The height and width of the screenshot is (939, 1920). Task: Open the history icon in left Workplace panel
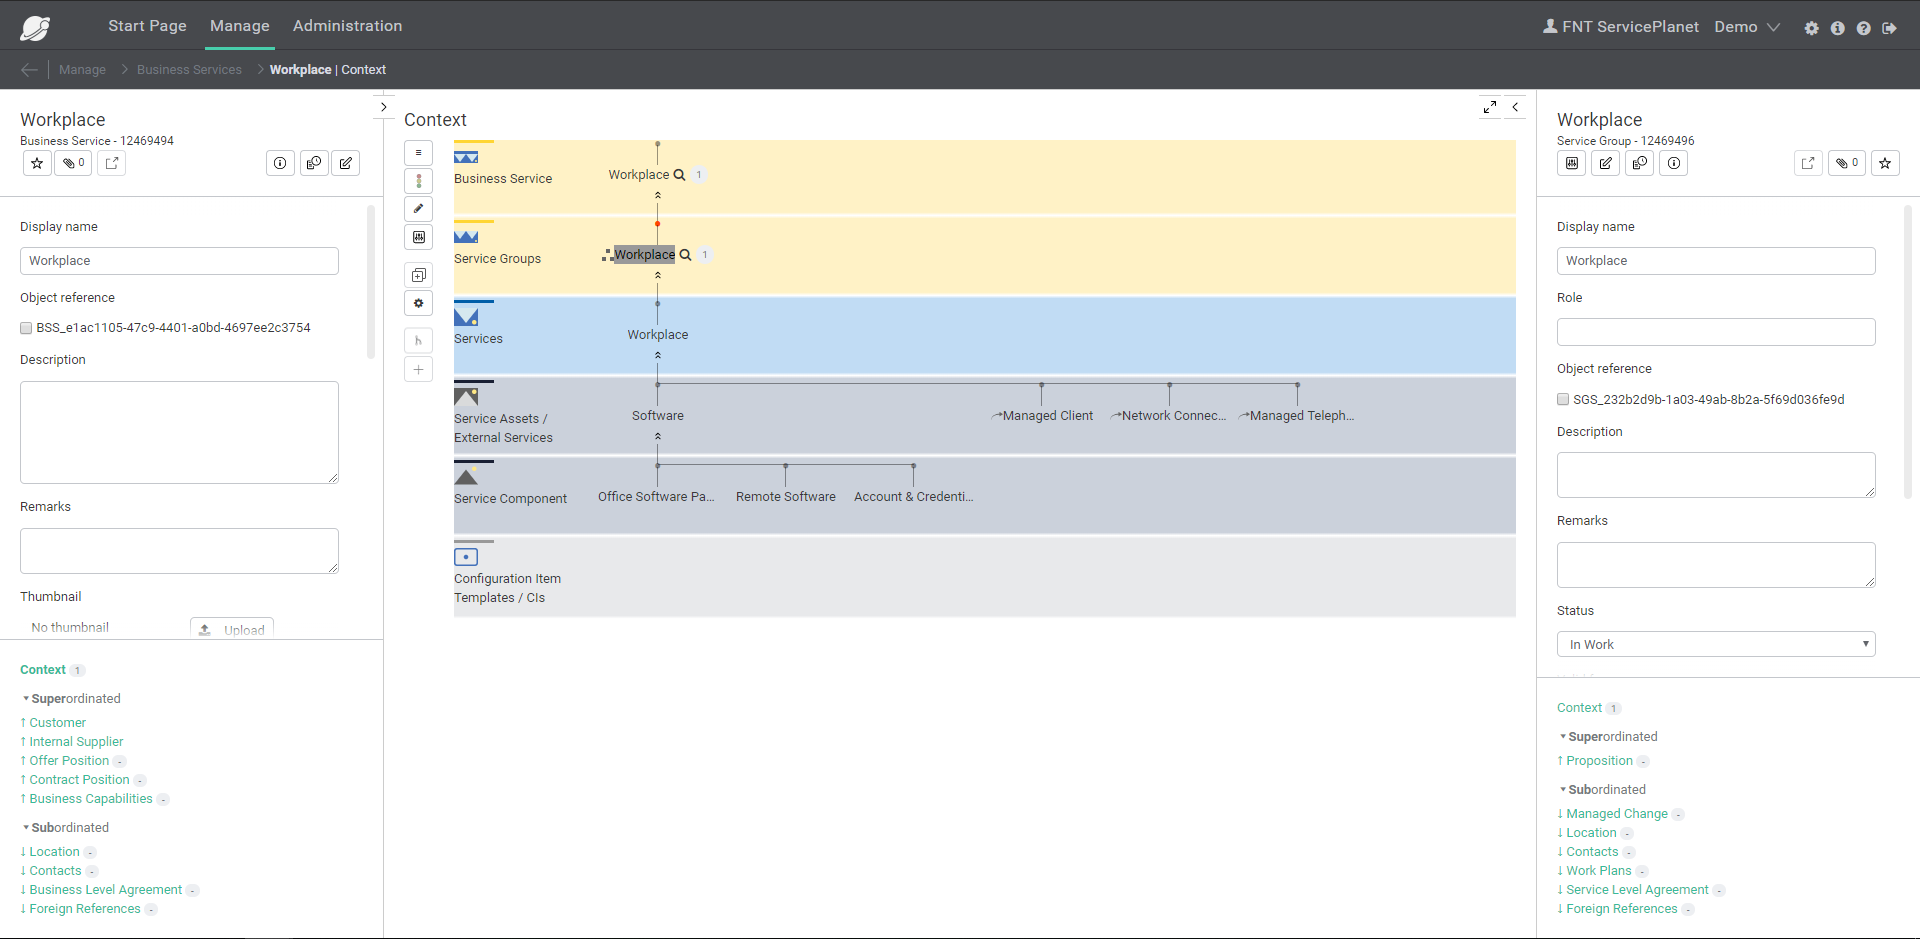(314, 163)
